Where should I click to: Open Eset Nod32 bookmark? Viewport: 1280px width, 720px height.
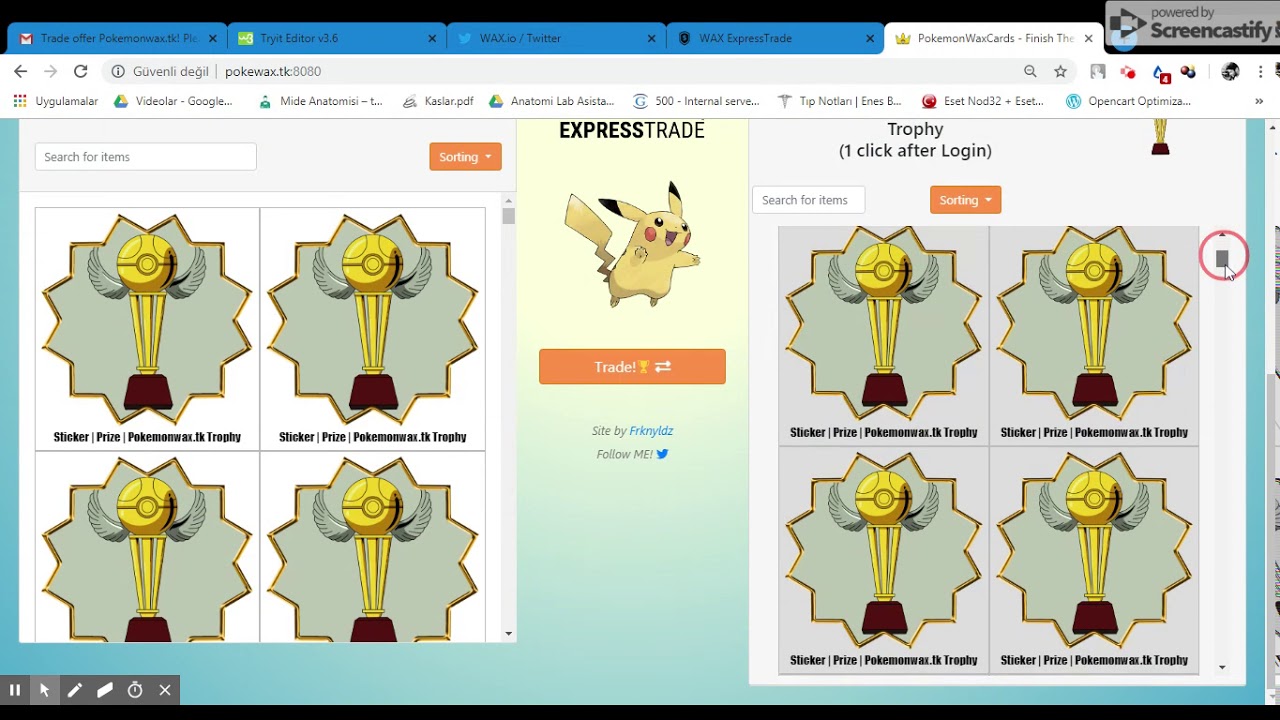983,101
